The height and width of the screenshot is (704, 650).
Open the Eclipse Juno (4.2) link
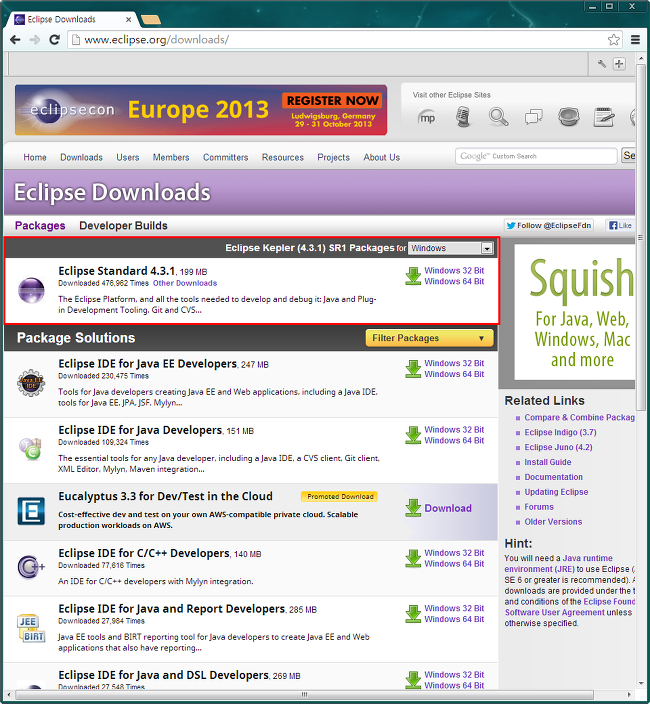[x=558, y=447]
